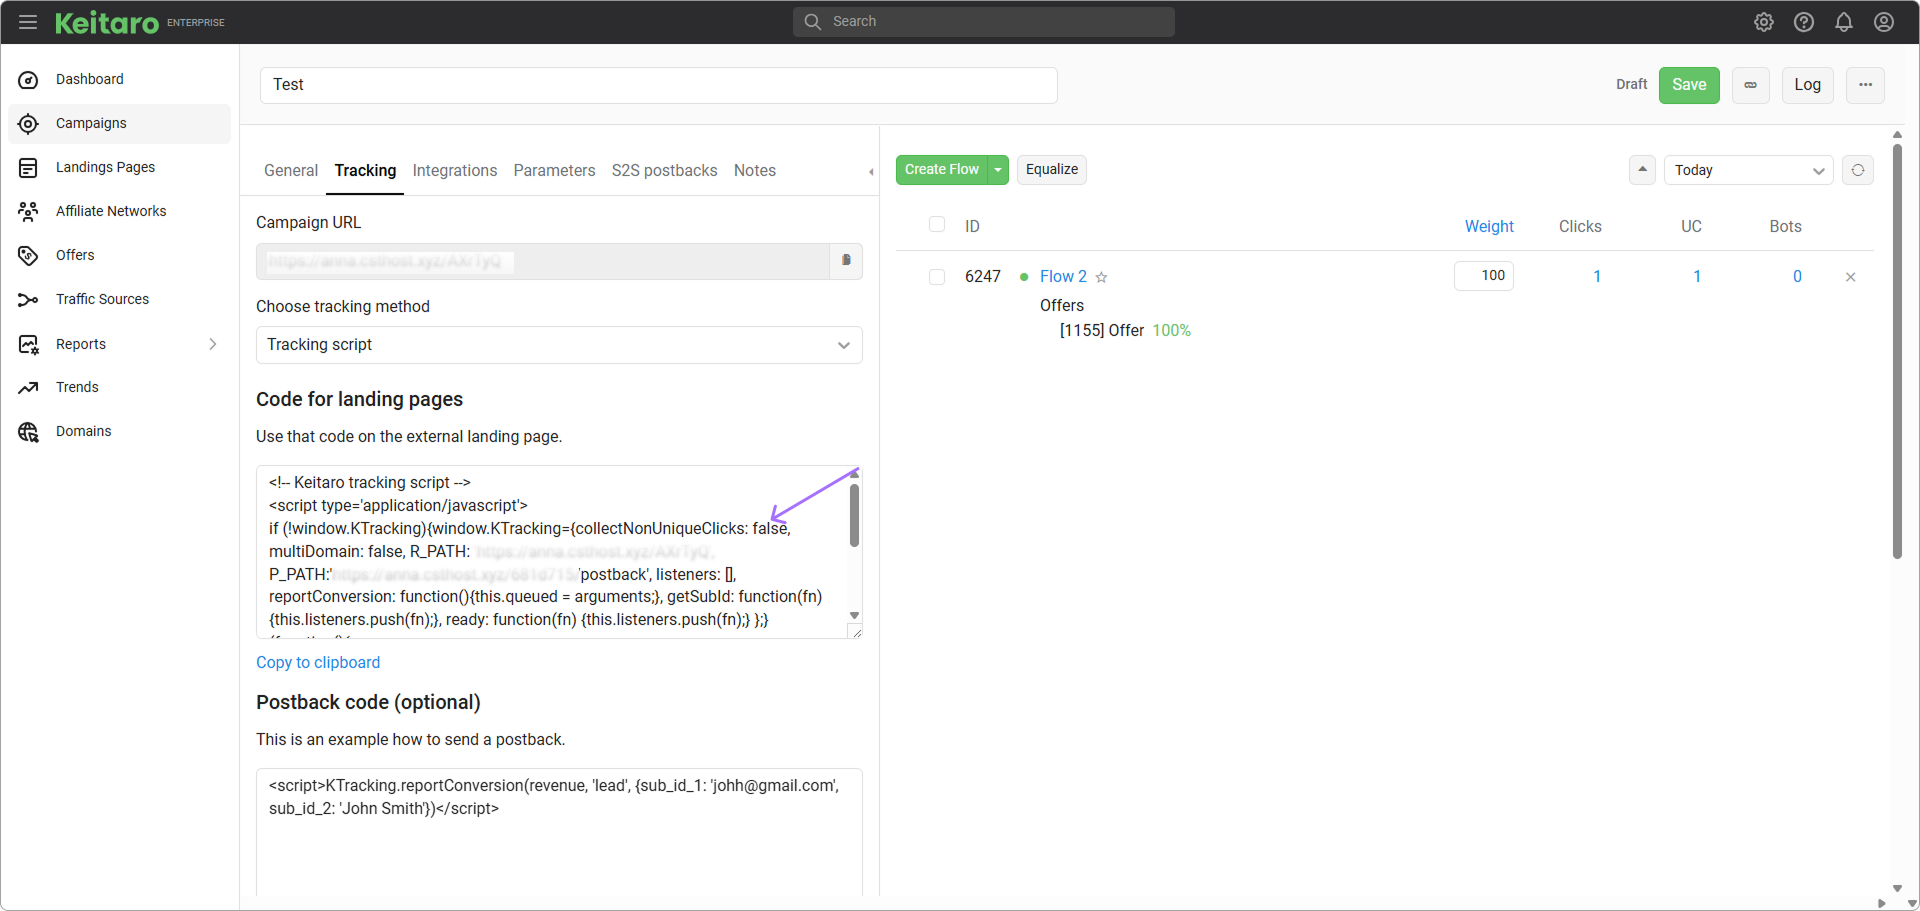This screenshot has width=1920, height=911.
Task: Open the hamburger menu
Action: pyautogui.click(x=28, y=22)
